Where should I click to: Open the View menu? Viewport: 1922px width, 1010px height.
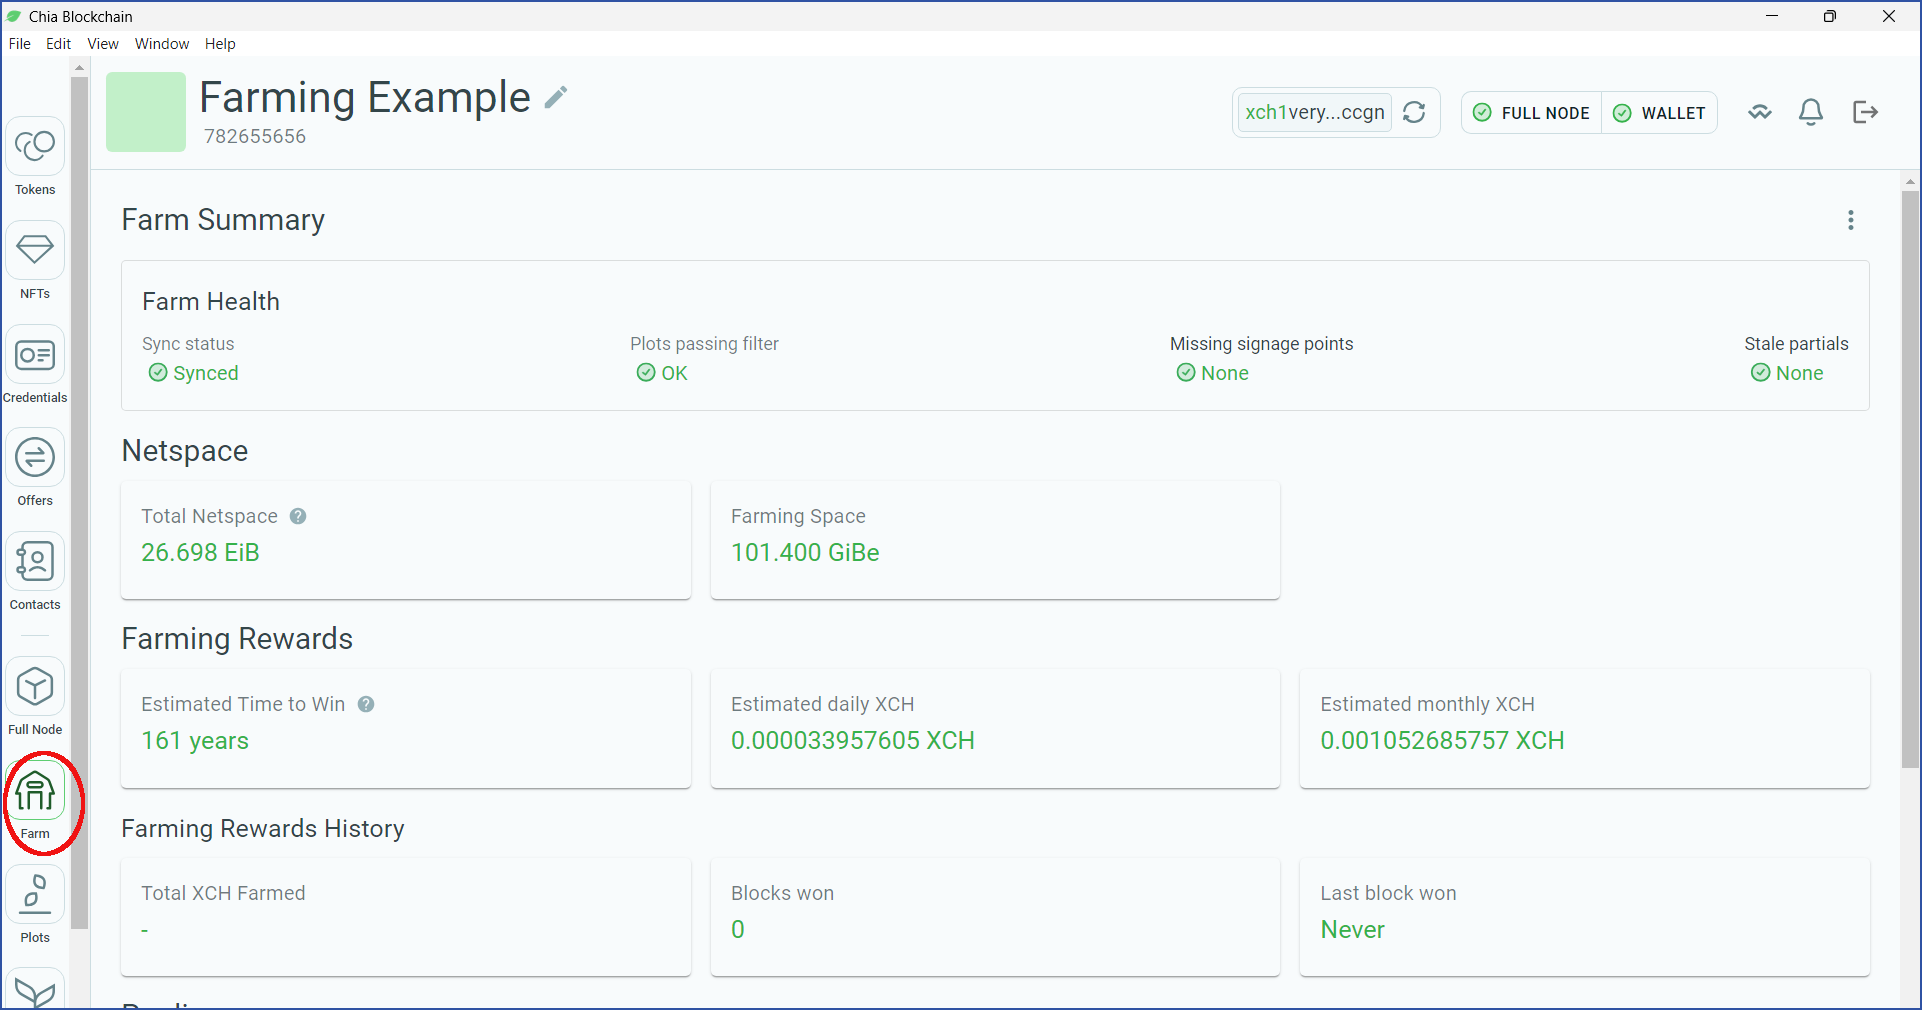(103, 44)
